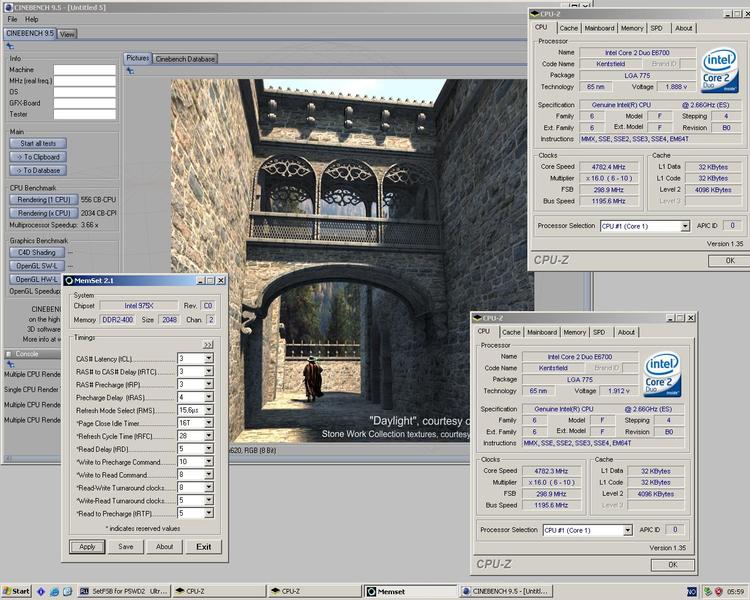
Task: Select the CINEBENCH 9.5 tab
Action: [30, 33]
